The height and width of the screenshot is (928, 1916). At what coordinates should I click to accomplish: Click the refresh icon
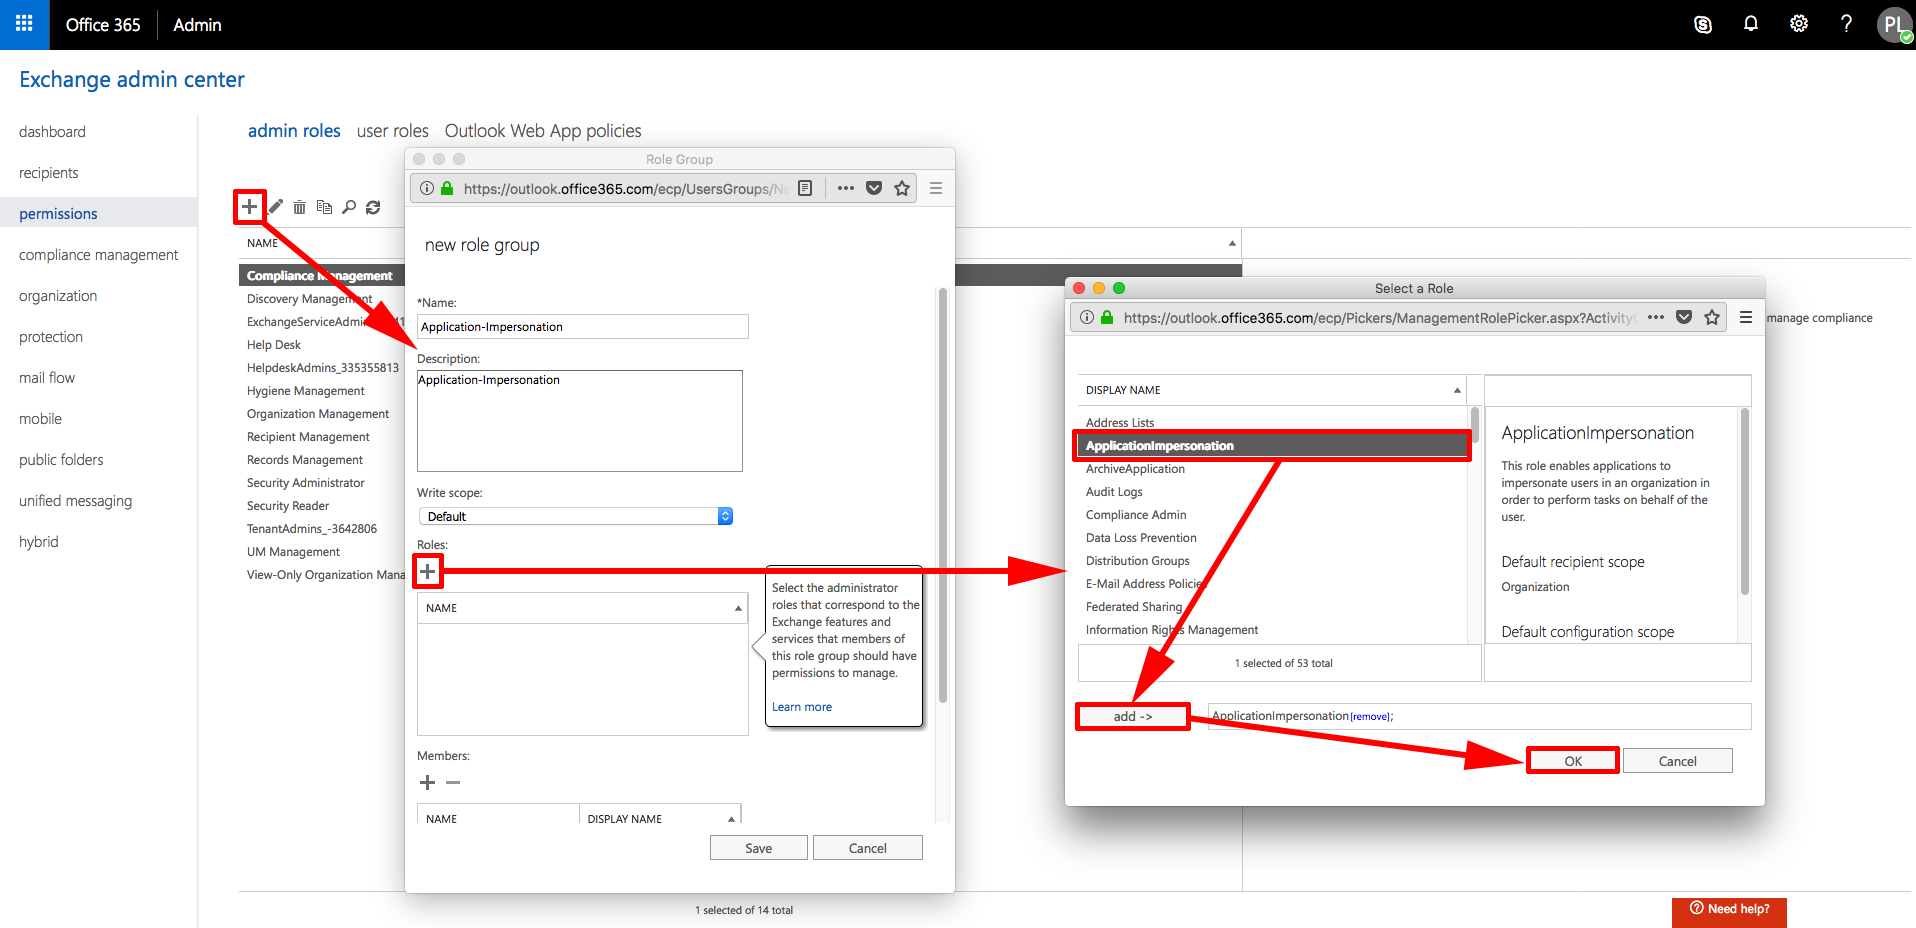(x=373, y=207)
